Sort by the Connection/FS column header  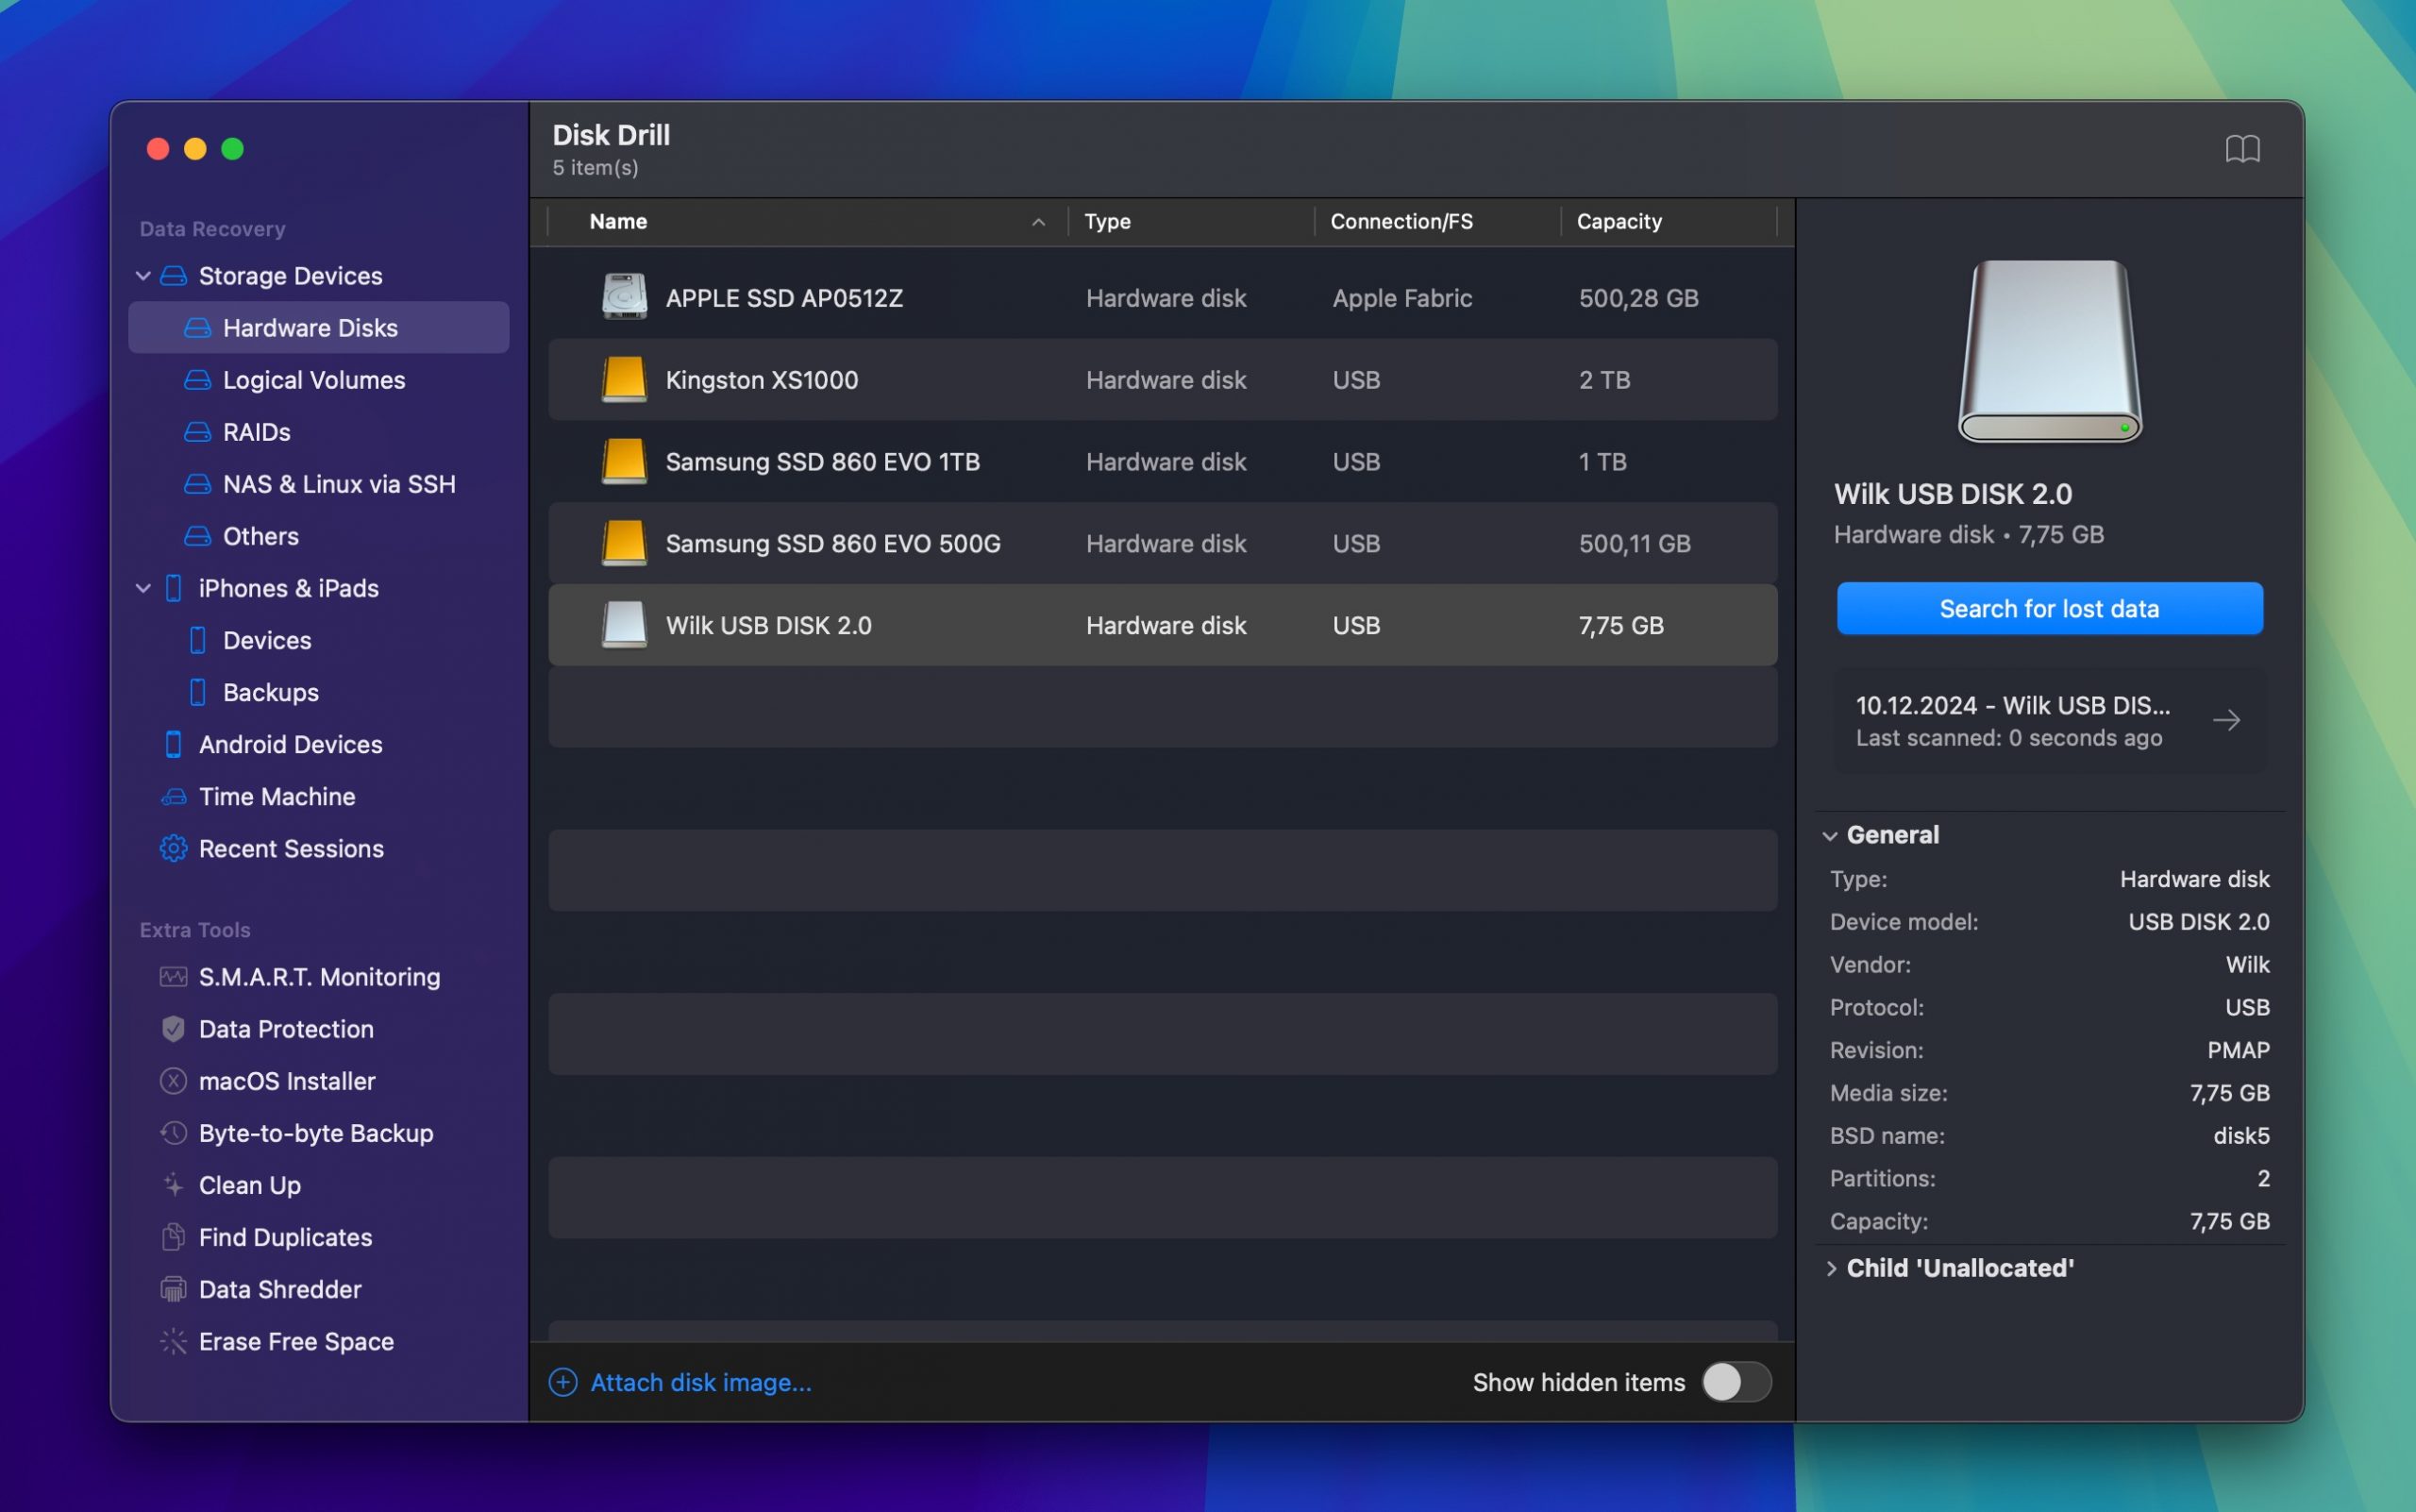click(x=1401, y=222)
